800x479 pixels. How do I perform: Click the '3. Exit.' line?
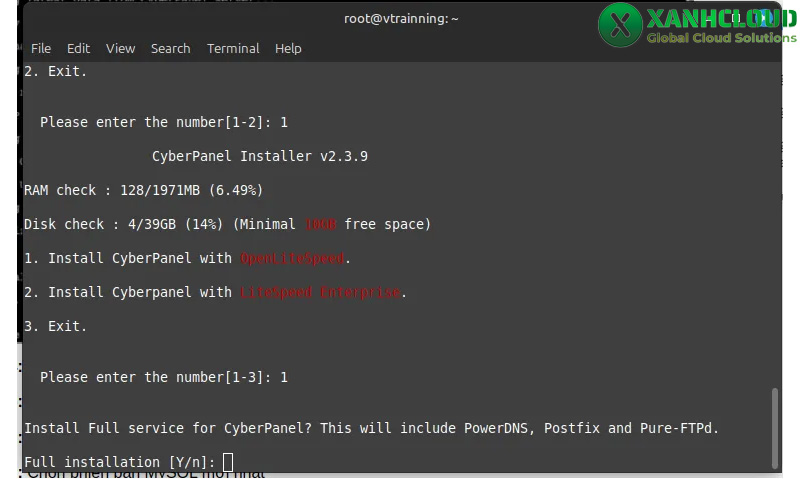point(56,326)
